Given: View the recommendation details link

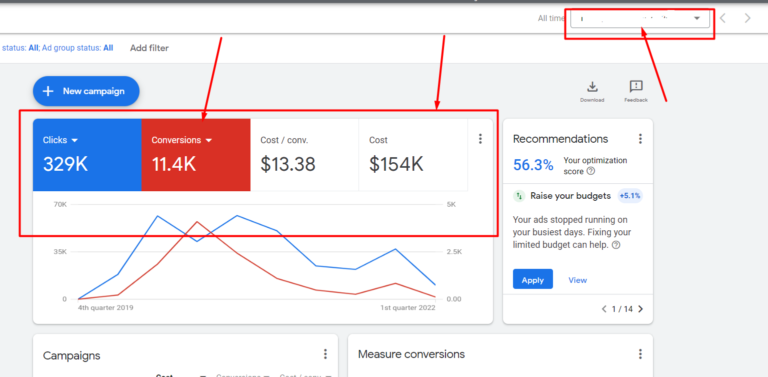Looking at the screenshot, I should [x=577, y=280].
